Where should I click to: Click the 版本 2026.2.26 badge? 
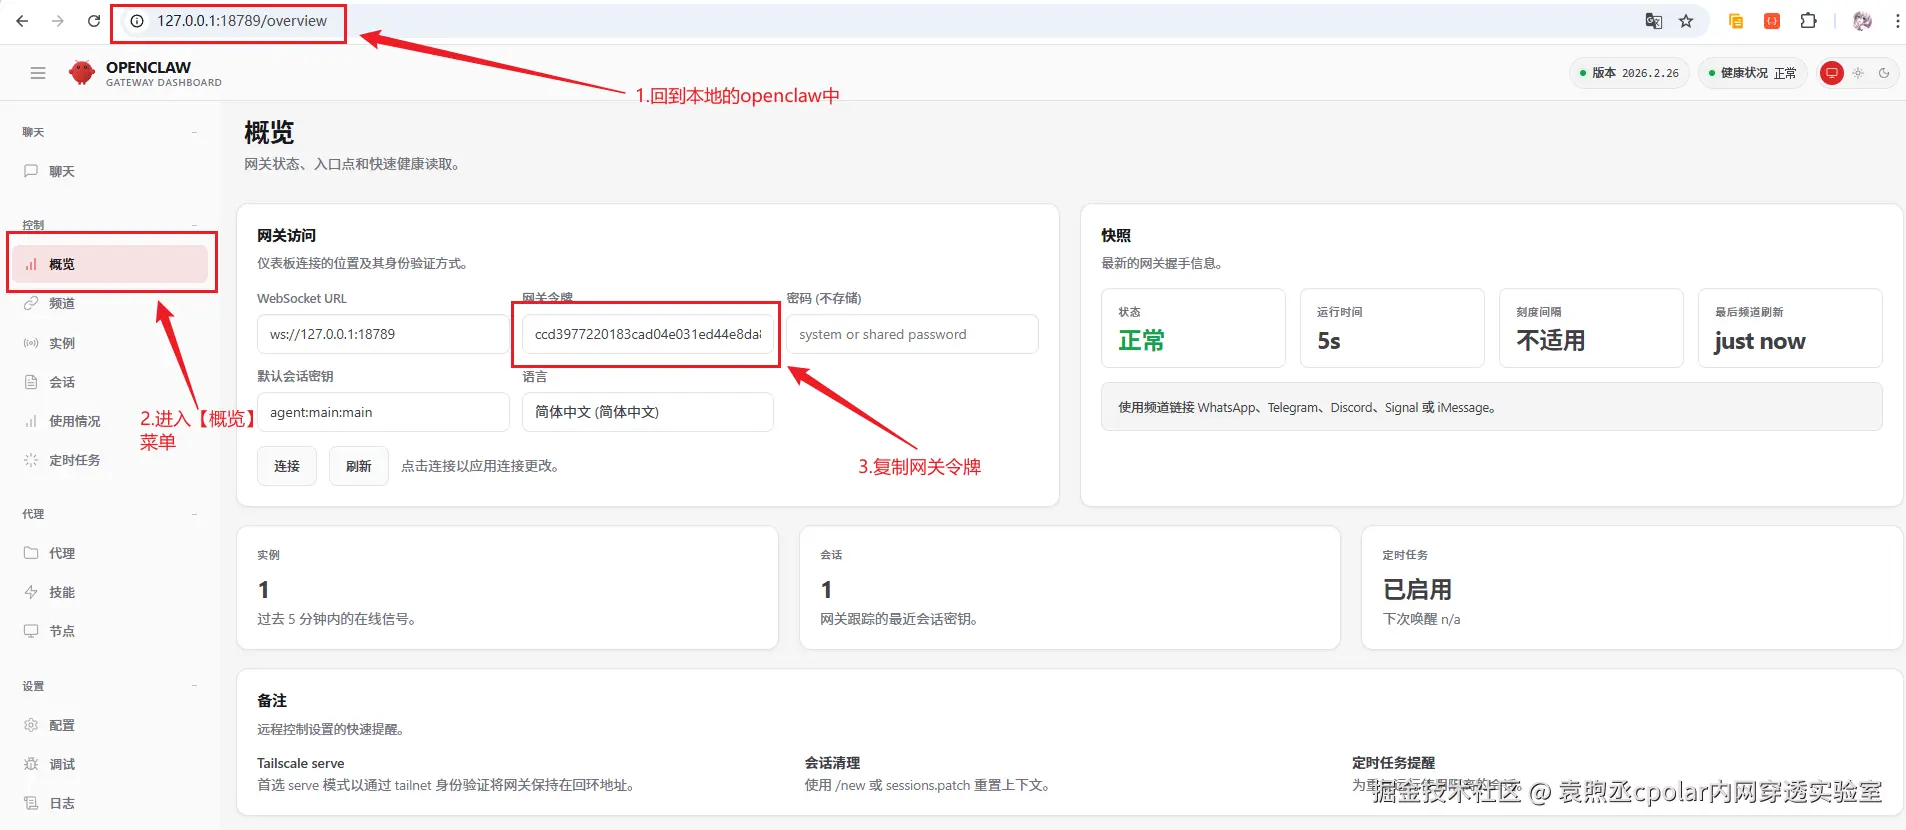point(1630,73)
